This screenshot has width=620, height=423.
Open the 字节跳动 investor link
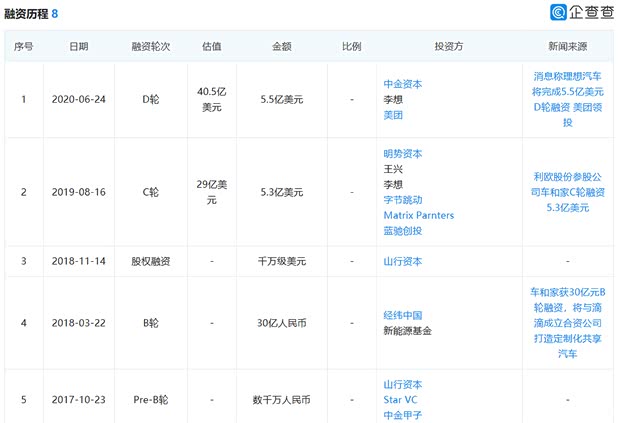403,200
